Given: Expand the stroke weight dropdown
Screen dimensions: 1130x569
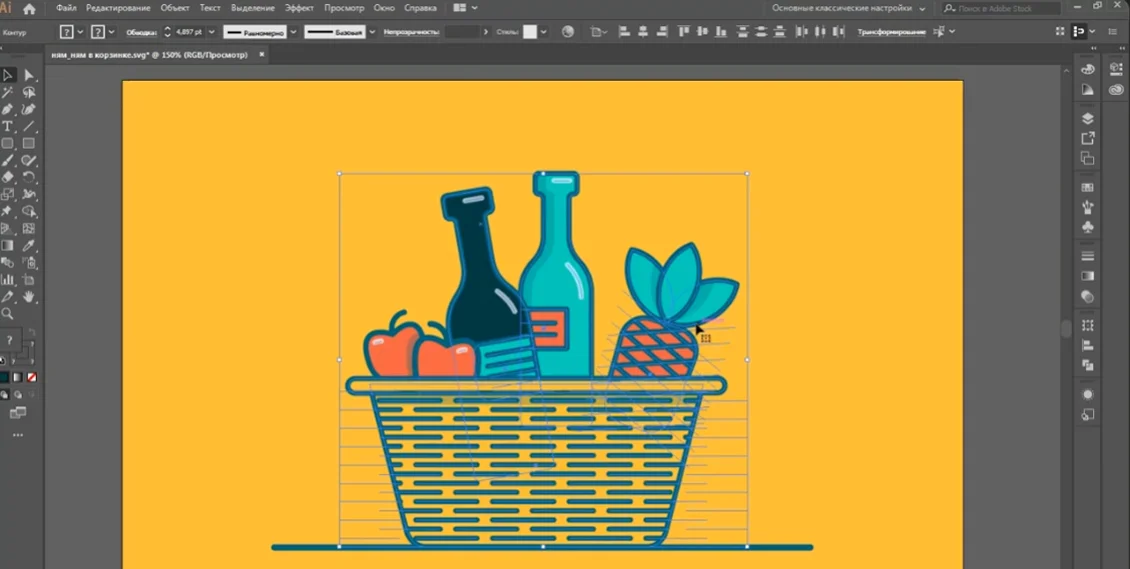Looking at the screenshot, I should 213,32.
